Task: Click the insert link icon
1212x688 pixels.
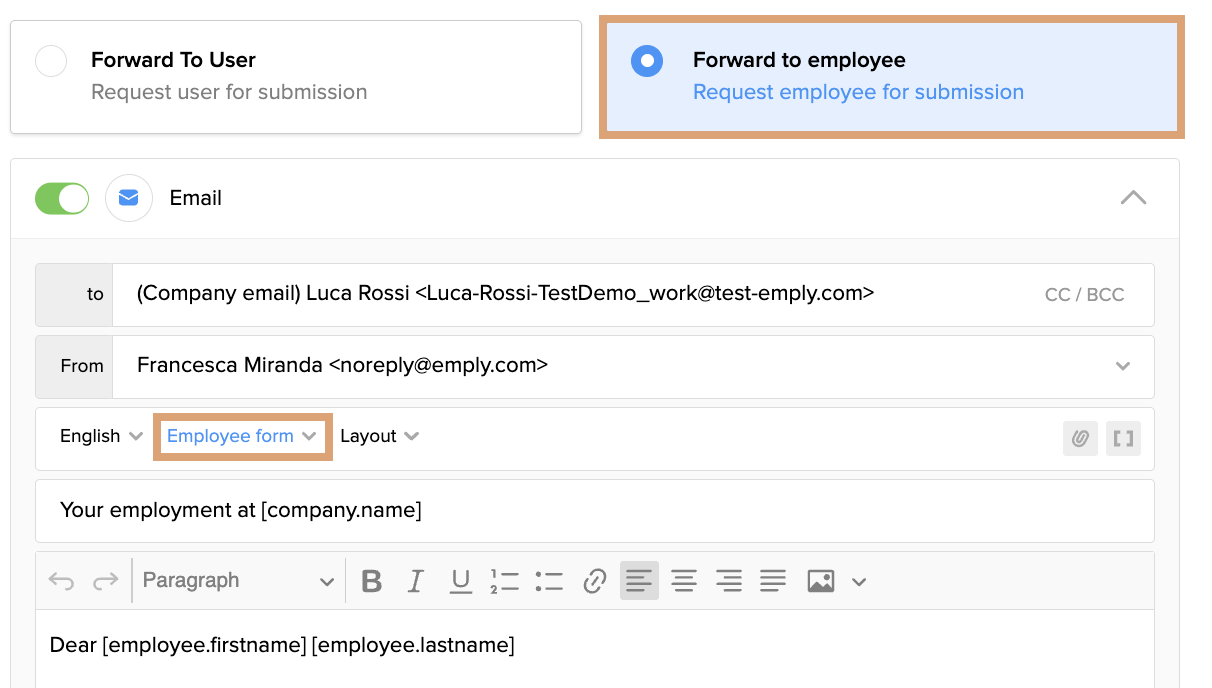Action: [x=595, y=581]
